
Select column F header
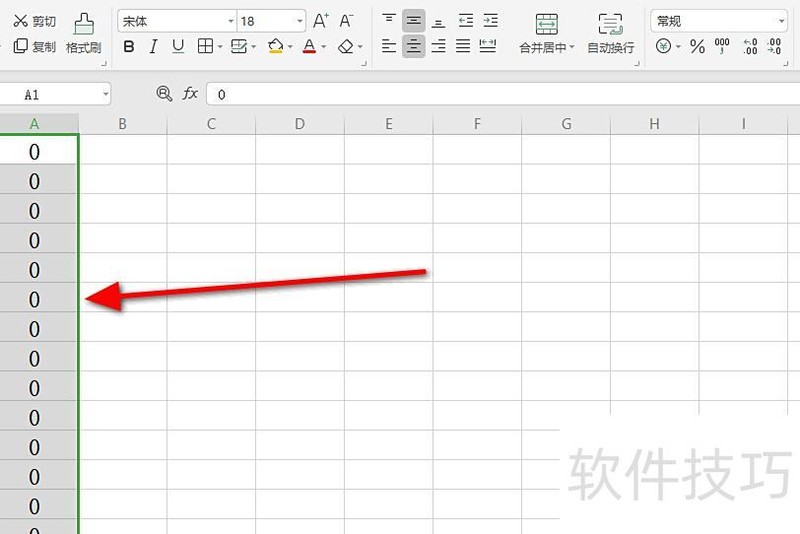(x=477, y=124)
